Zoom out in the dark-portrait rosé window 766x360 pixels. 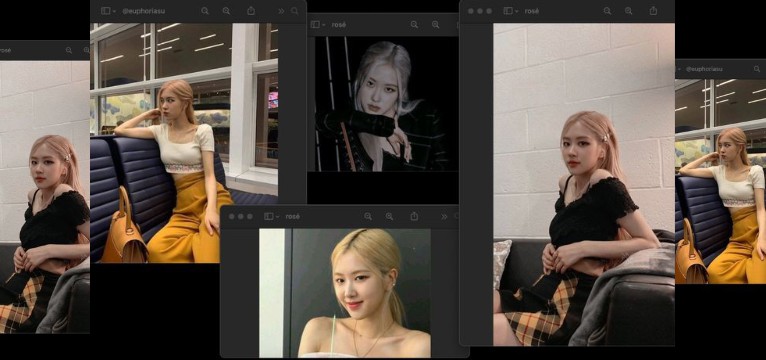pyautogui.click(x=414, y=24)
